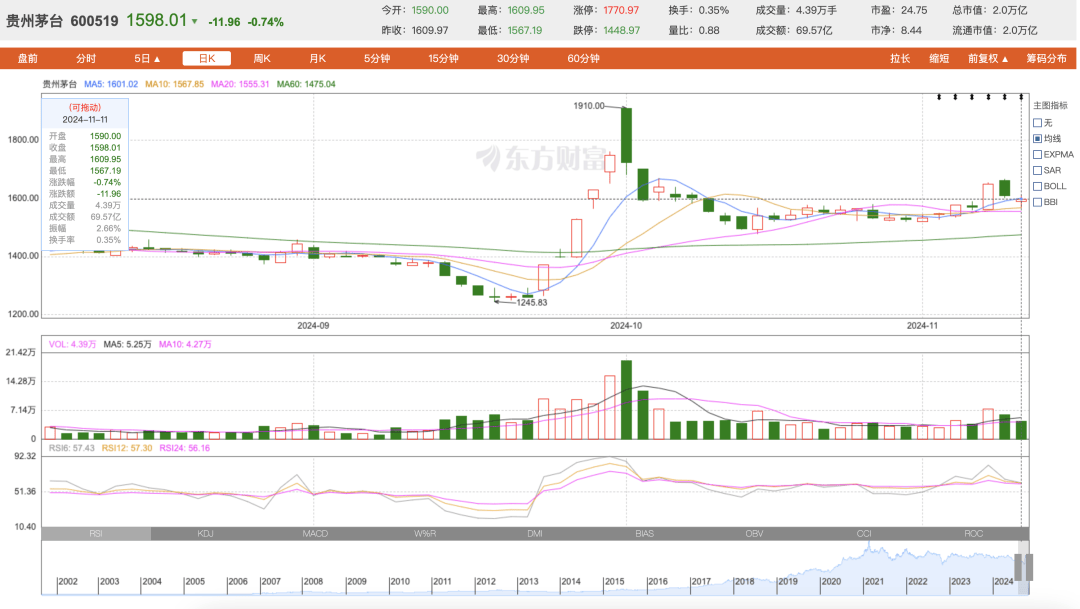The height and width of the screenshot is (609, 1080).
Task: Click the down arrow beside price 1598.01
Action: [x=194, y=22]
